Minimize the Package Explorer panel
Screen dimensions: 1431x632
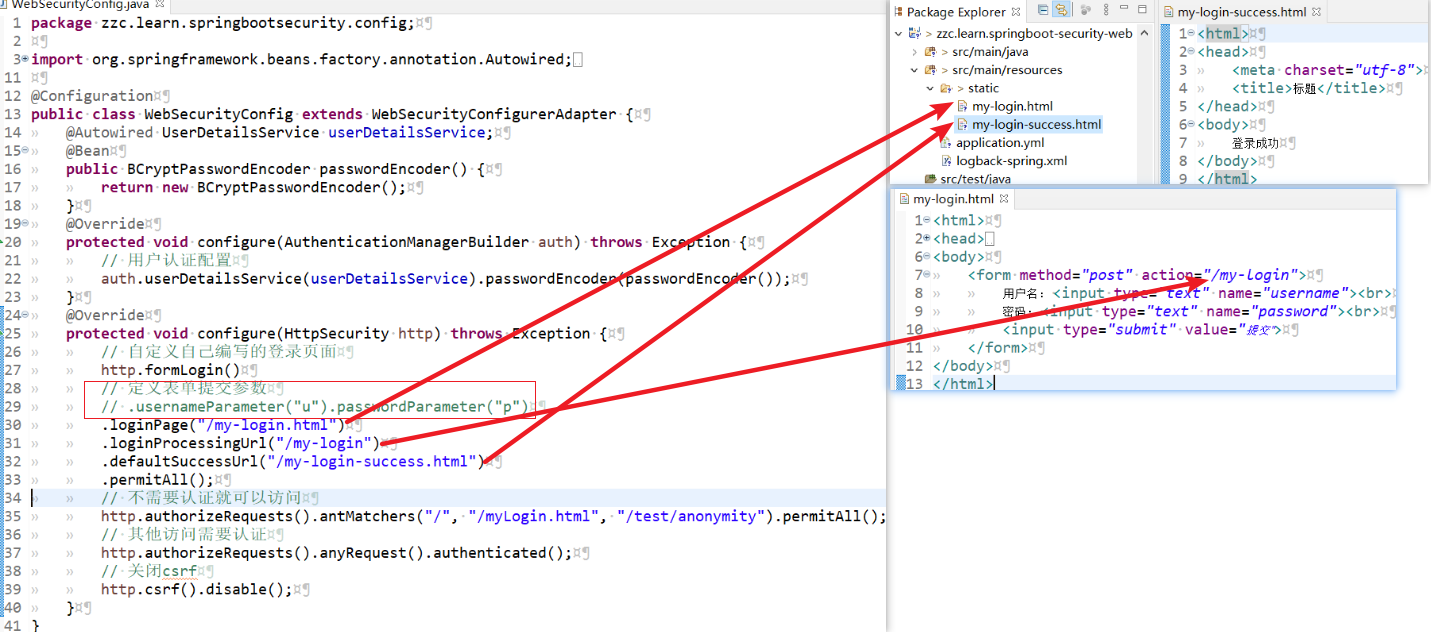click(x=1124, y=8)
